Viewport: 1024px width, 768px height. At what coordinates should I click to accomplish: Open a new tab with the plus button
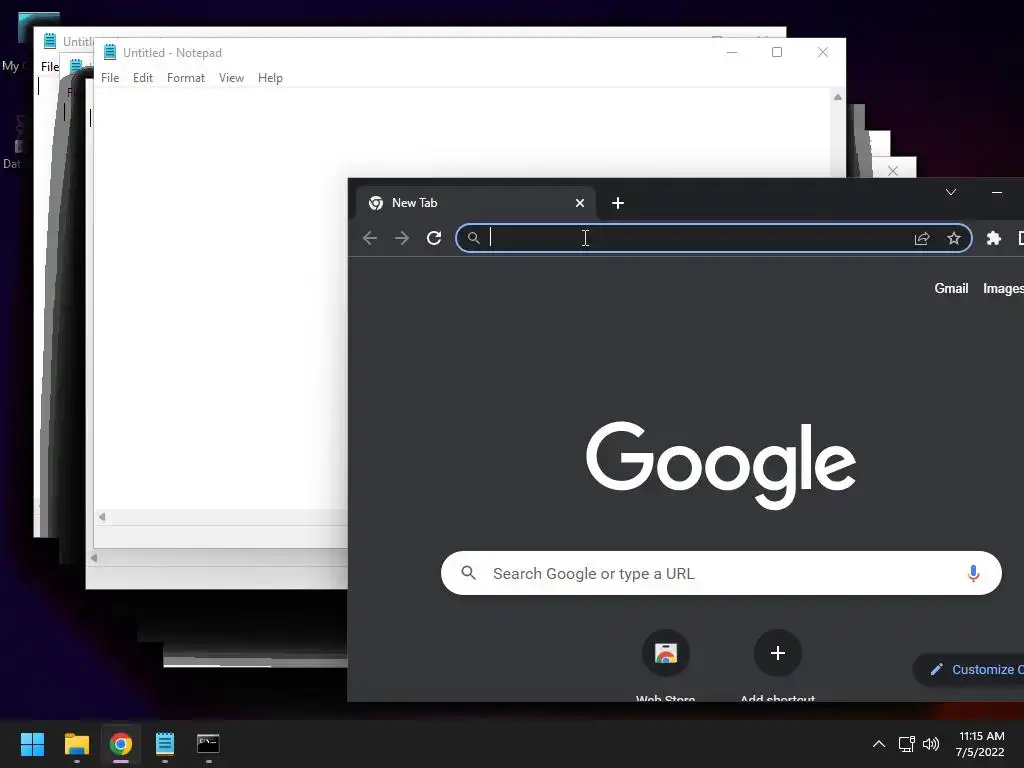coord(618,203)
